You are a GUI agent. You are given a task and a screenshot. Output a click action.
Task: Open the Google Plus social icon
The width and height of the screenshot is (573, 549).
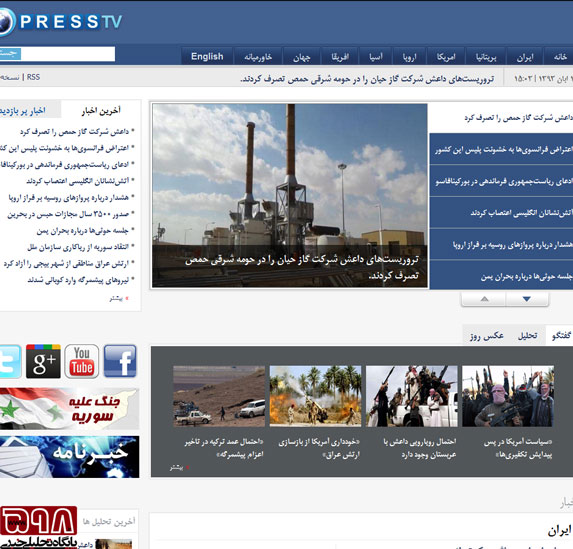43,361
